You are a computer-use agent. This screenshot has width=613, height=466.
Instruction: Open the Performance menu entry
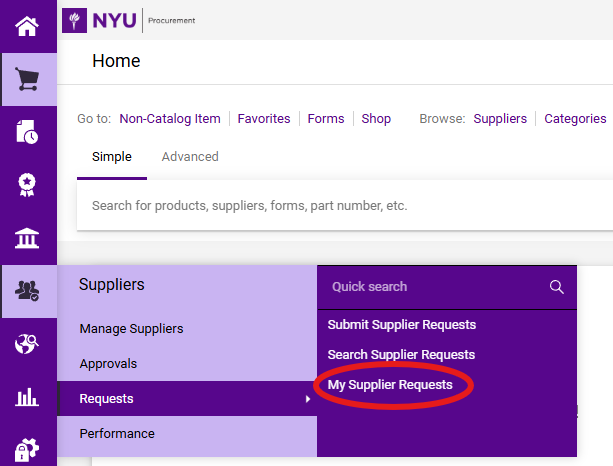[117, 434]
